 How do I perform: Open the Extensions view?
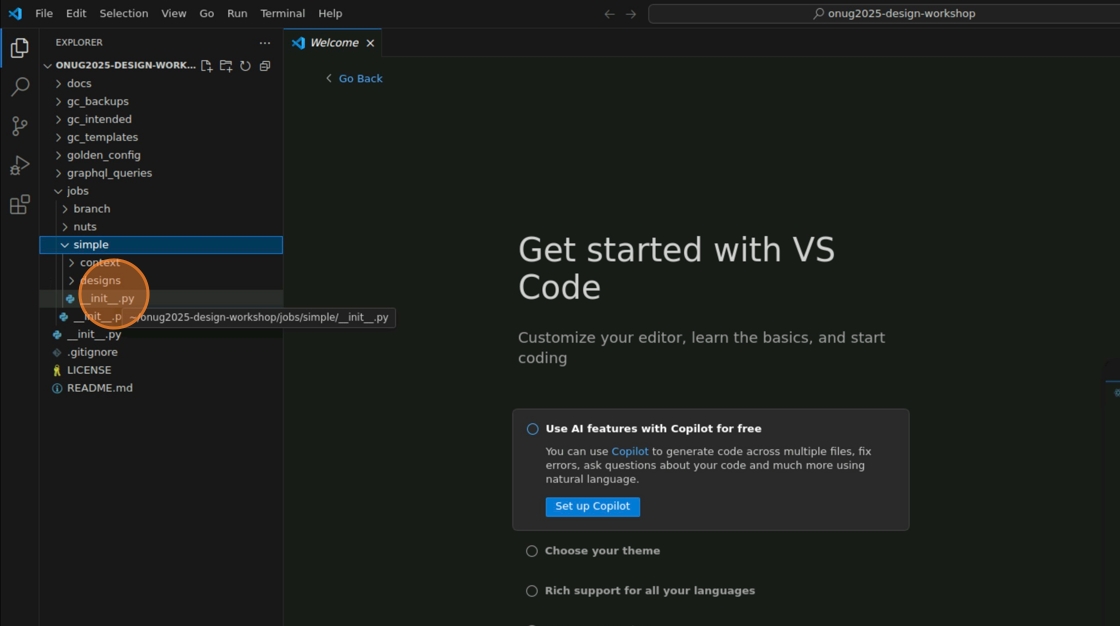click(x=19, y=205)
